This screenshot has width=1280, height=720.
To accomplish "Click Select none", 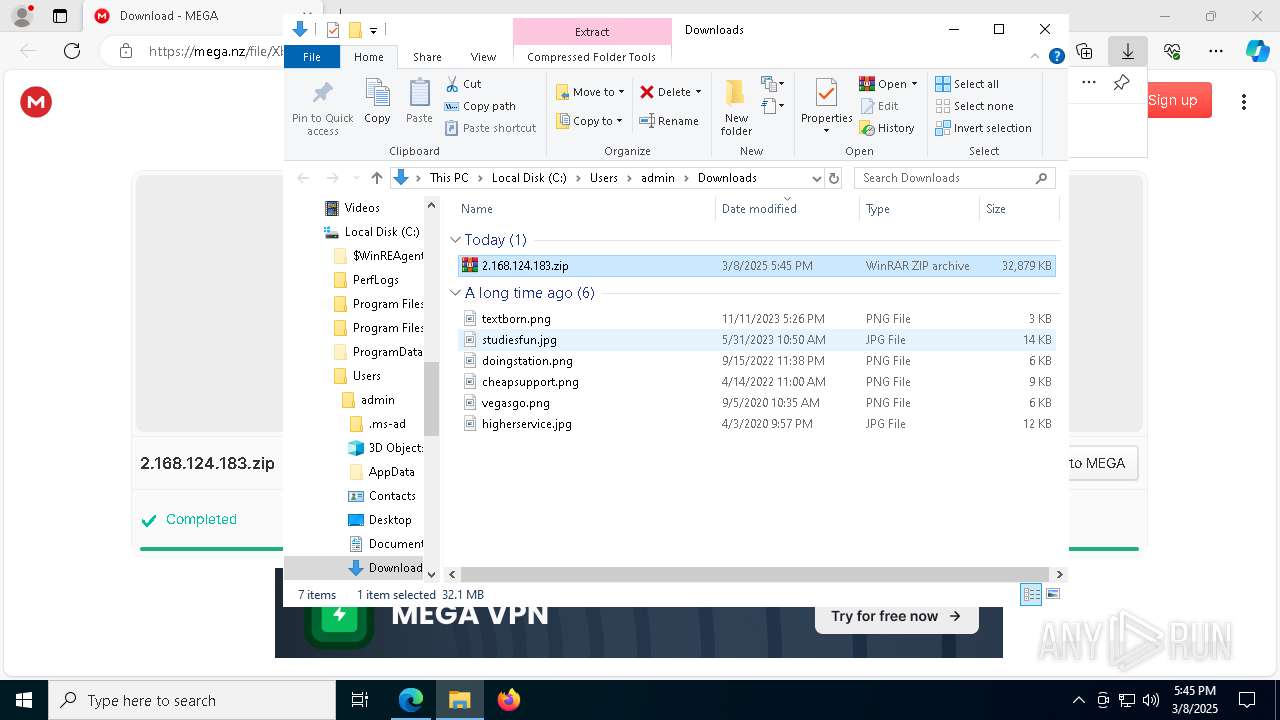I will [975, 106].
